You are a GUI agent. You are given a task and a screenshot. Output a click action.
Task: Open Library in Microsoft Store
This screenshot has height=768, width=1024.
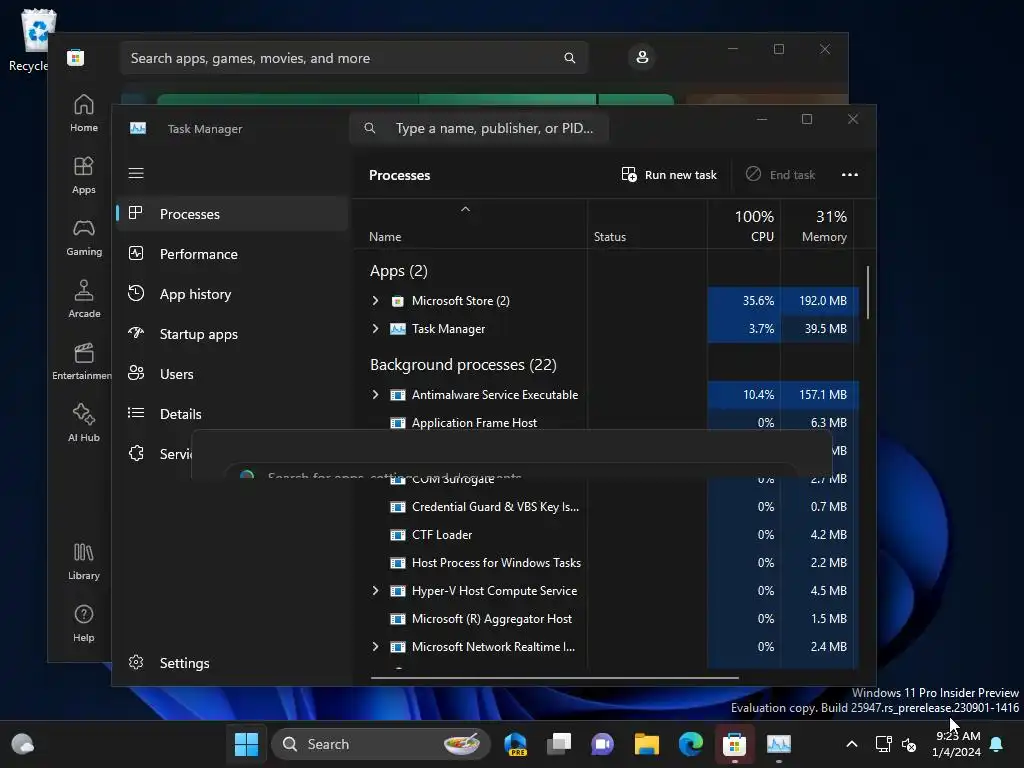click(x=84, y=561)
